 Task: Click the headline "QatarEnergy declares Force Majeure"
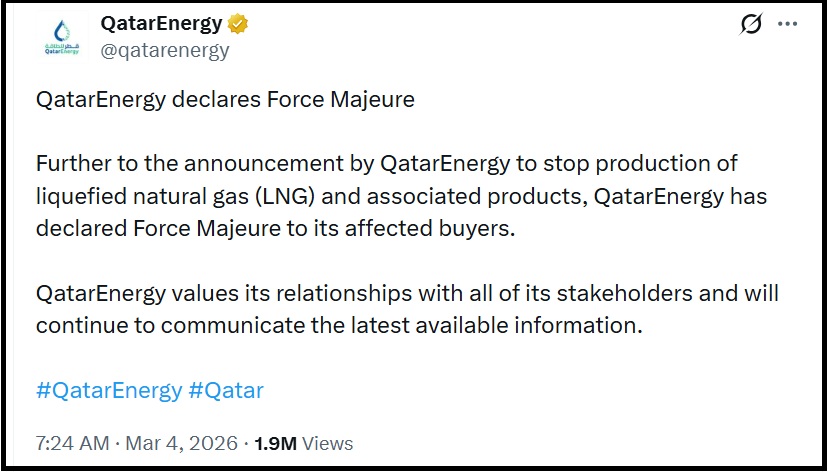click(x=225, y=100)
